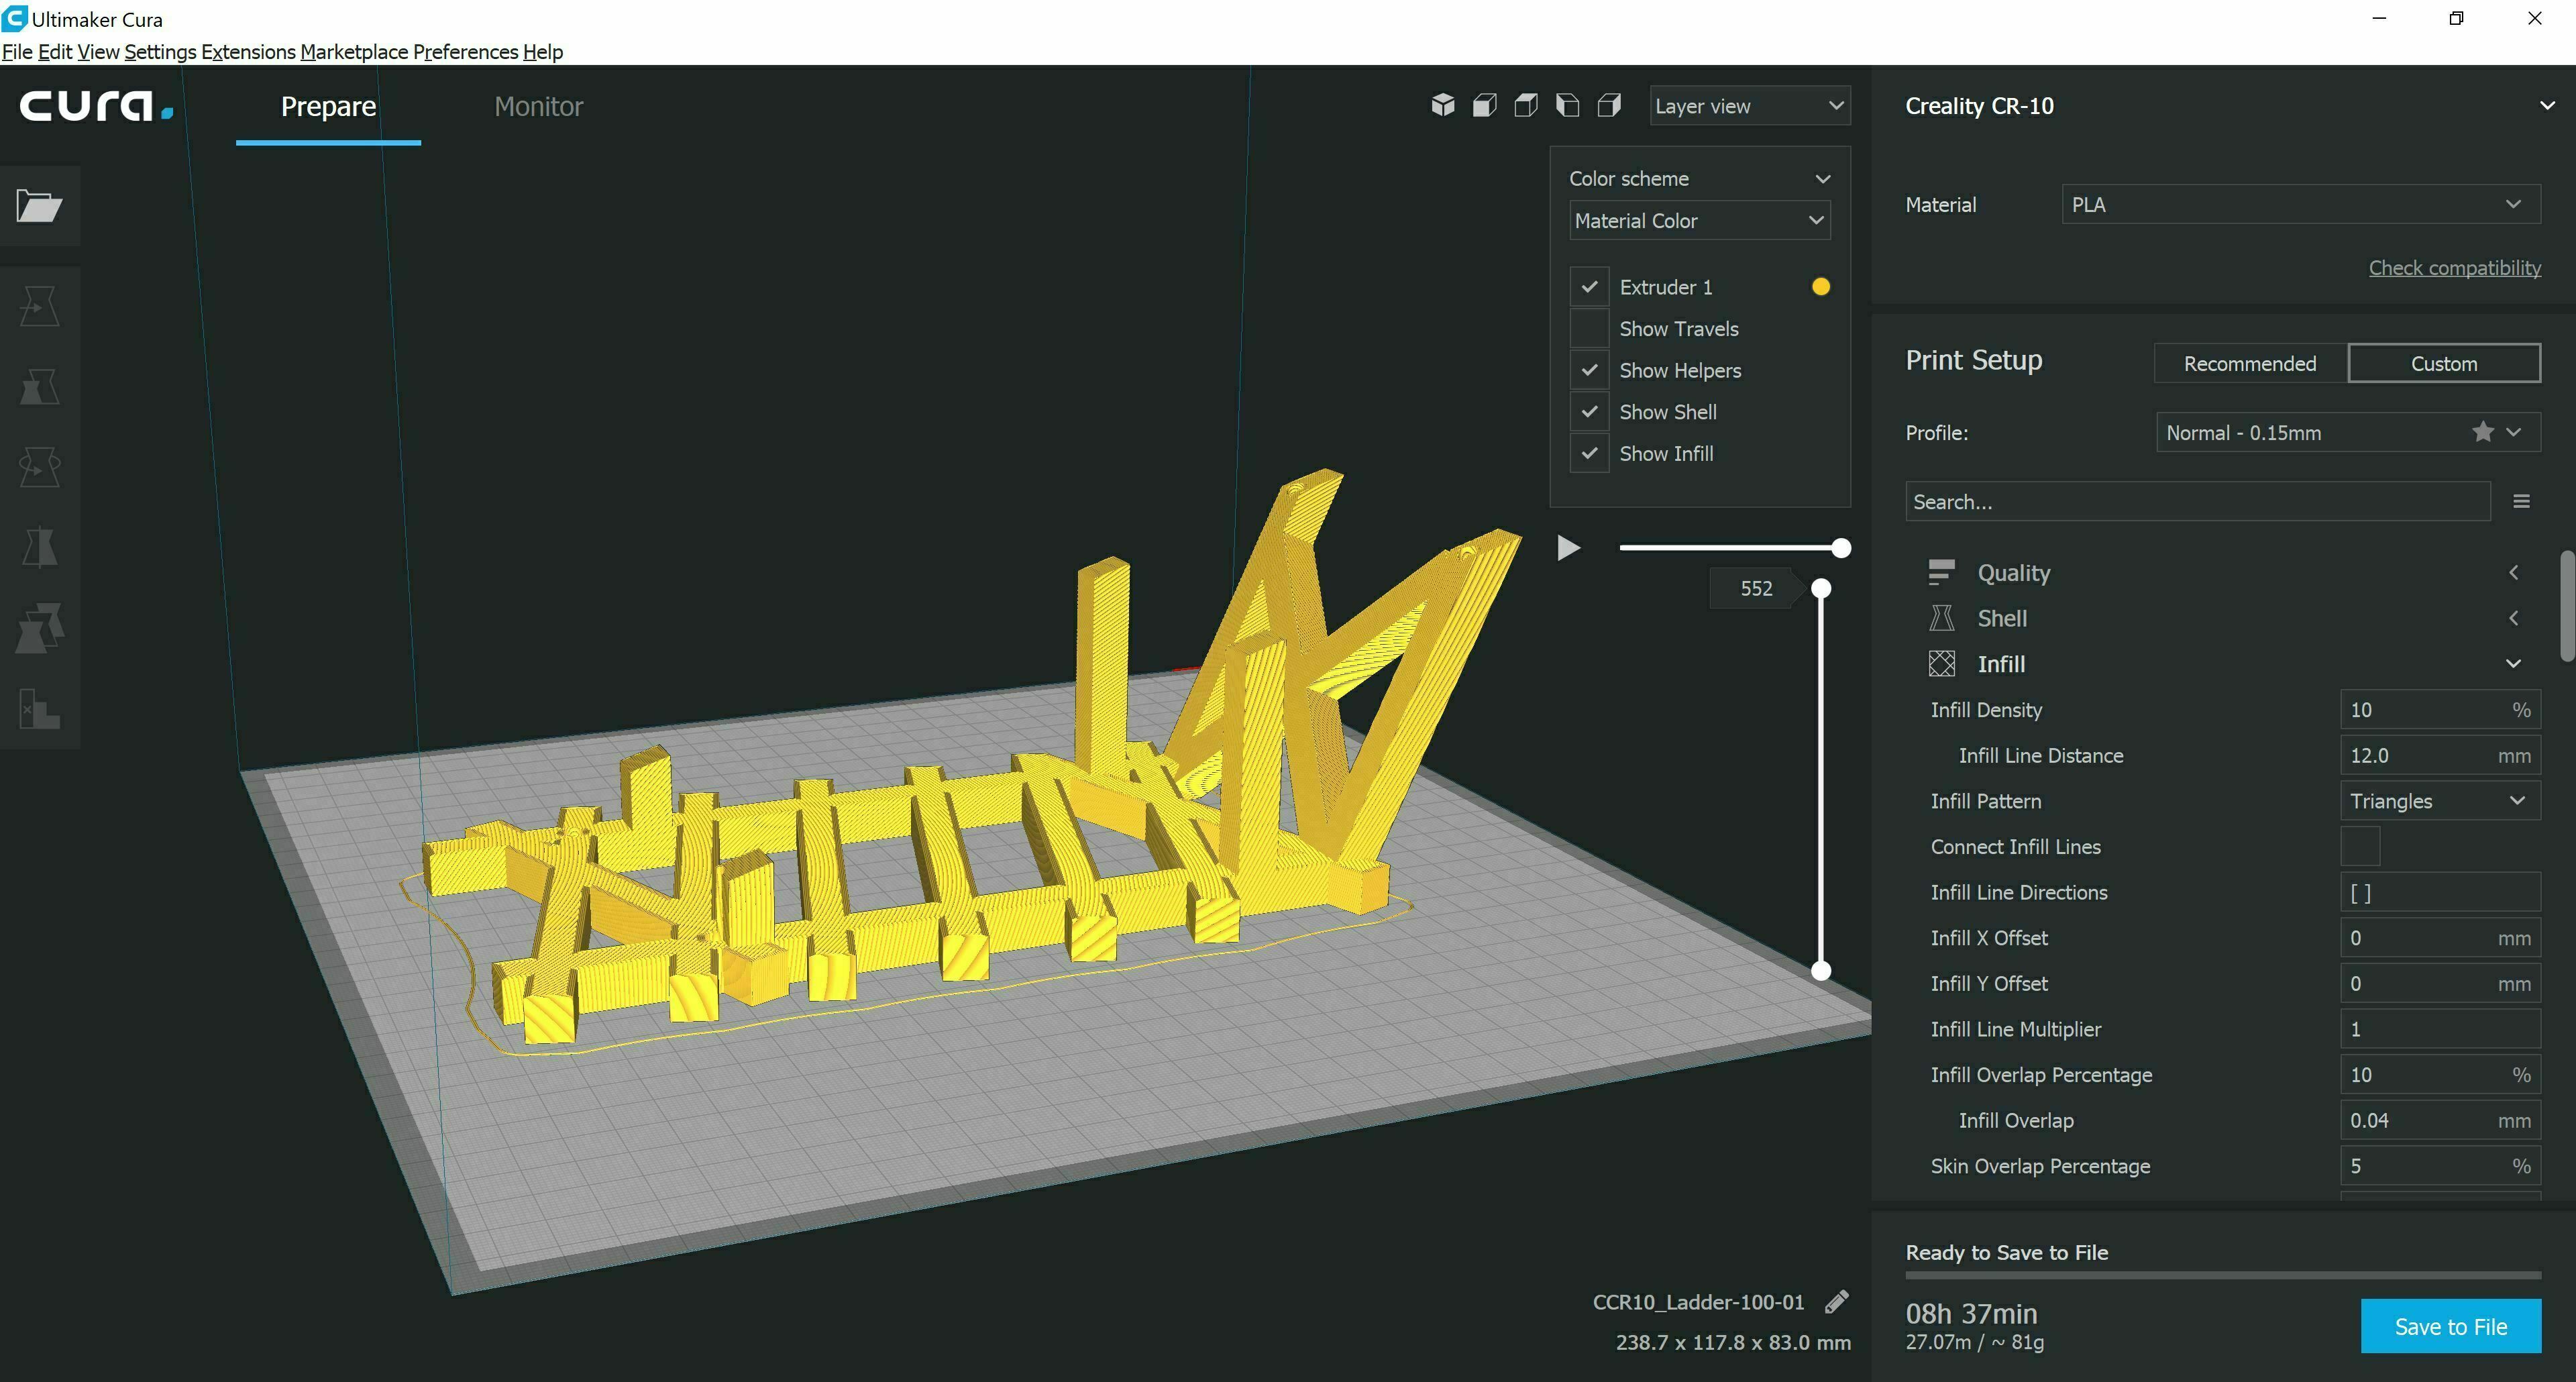Toggle the Connect Infill Lines checkbox
2576x1382 pixels.
(x=2359, y=847)
